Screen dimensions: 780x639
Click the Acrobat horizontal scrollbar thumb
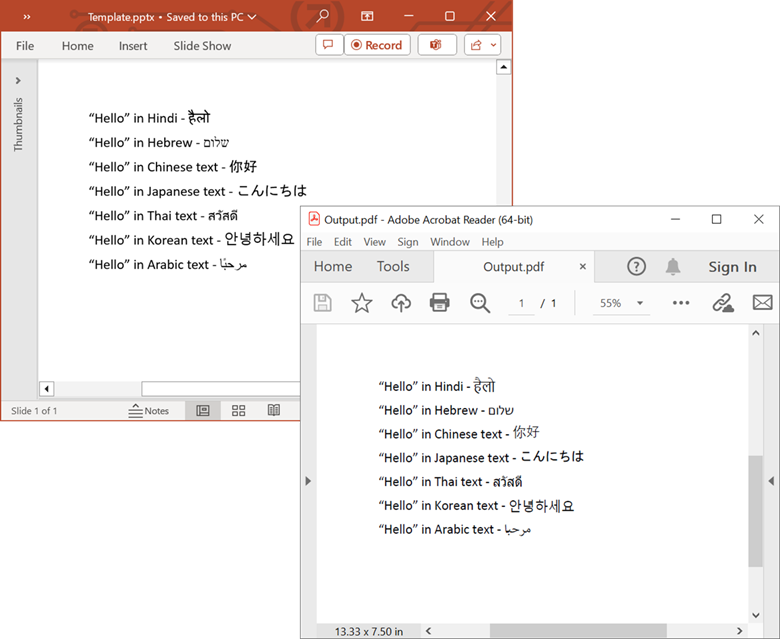pyautogui.click(x=578, y=631)
